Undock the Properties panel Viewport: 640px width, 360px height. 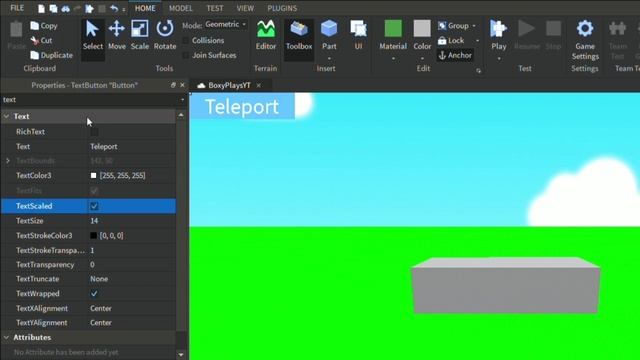(173, 85)
